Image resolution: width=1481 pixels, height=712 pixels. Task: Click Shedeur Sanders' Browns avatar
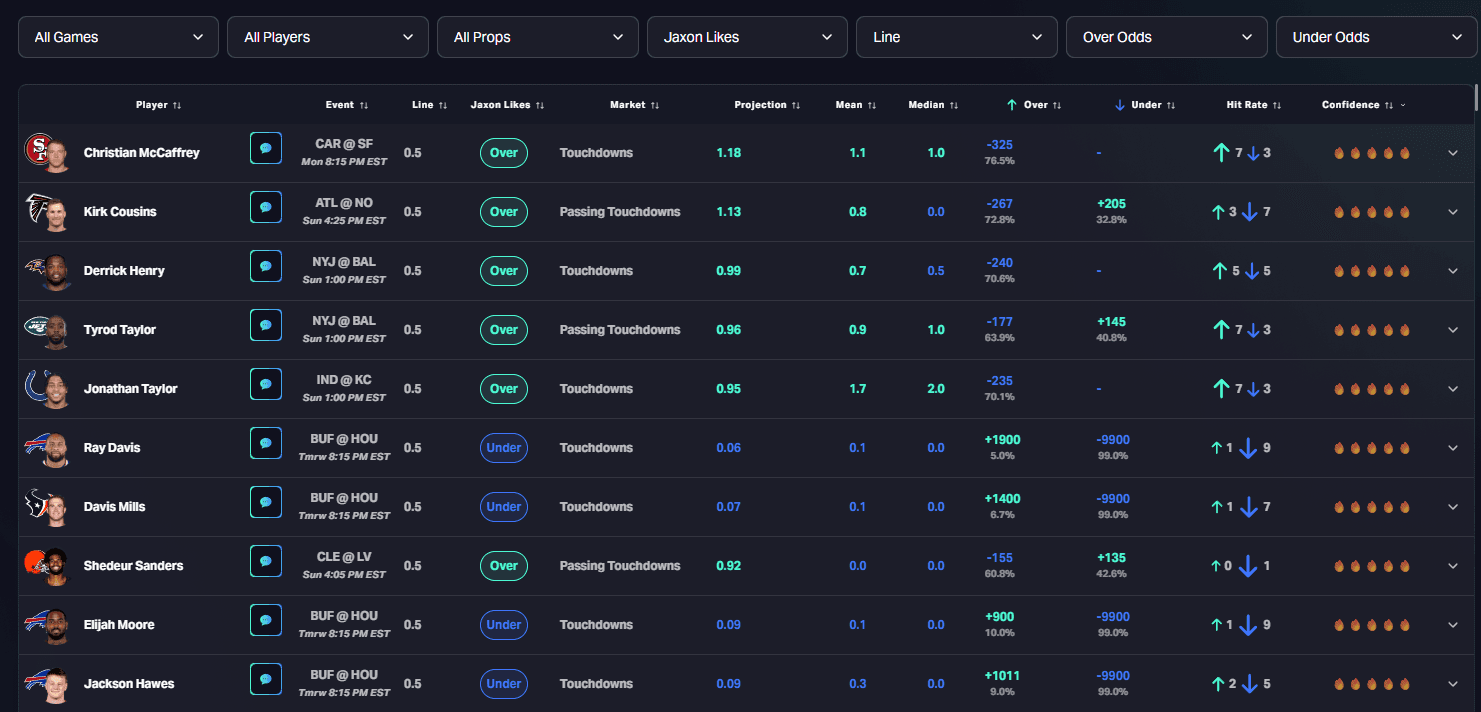click(47, 566)
